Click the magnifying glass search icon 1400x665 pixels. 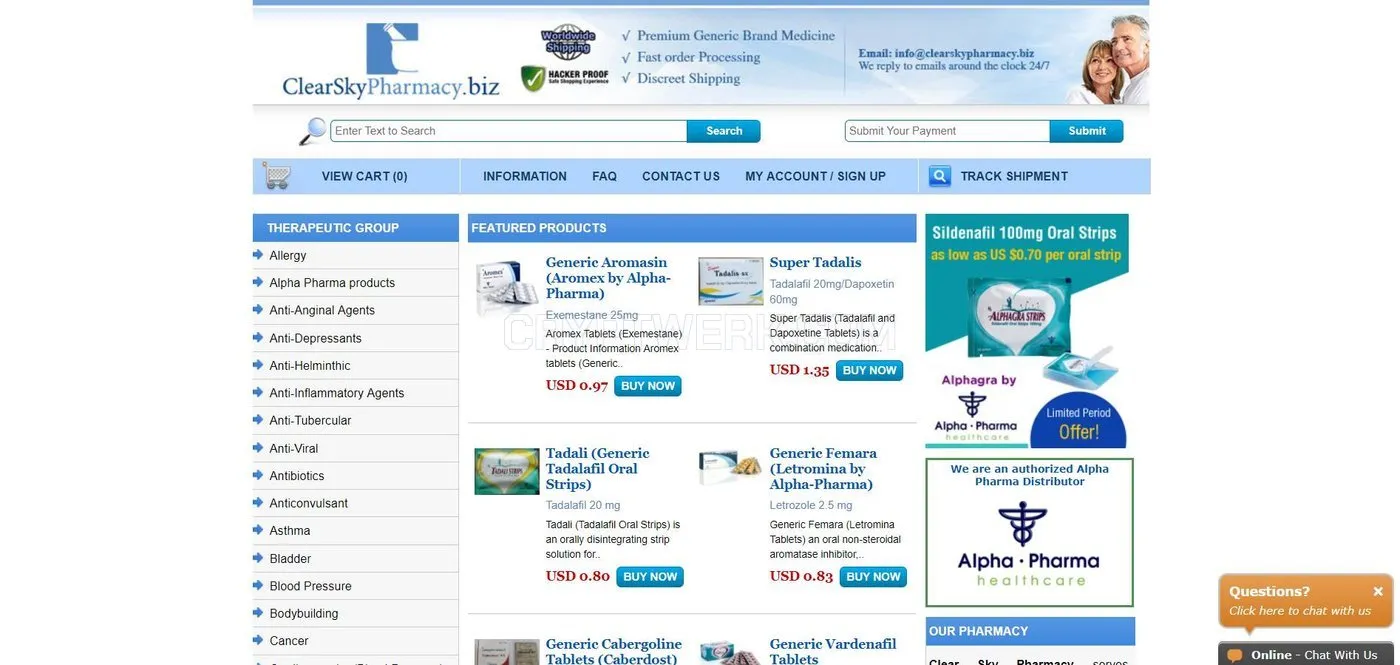click(x=313, y=131)
